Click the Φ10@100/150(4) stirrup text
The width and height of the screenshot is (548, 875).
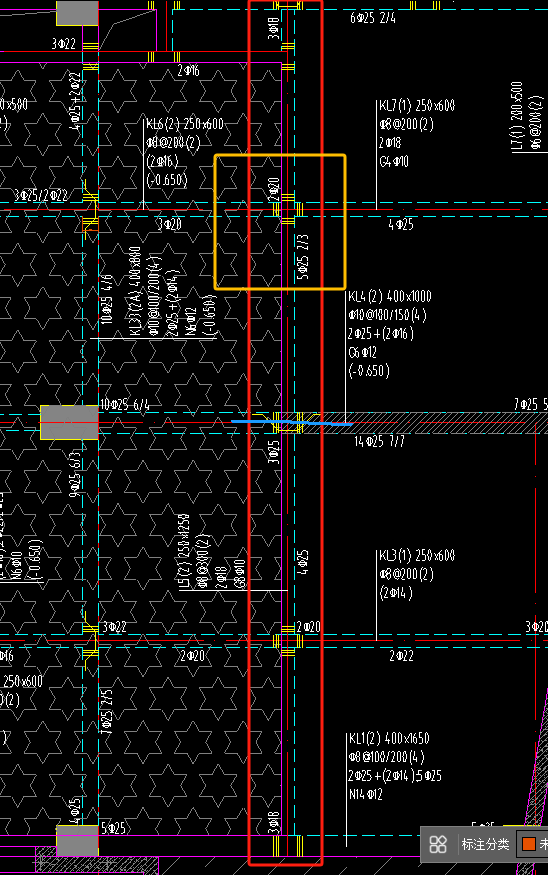pyautogui.click(x=388, y=315)
